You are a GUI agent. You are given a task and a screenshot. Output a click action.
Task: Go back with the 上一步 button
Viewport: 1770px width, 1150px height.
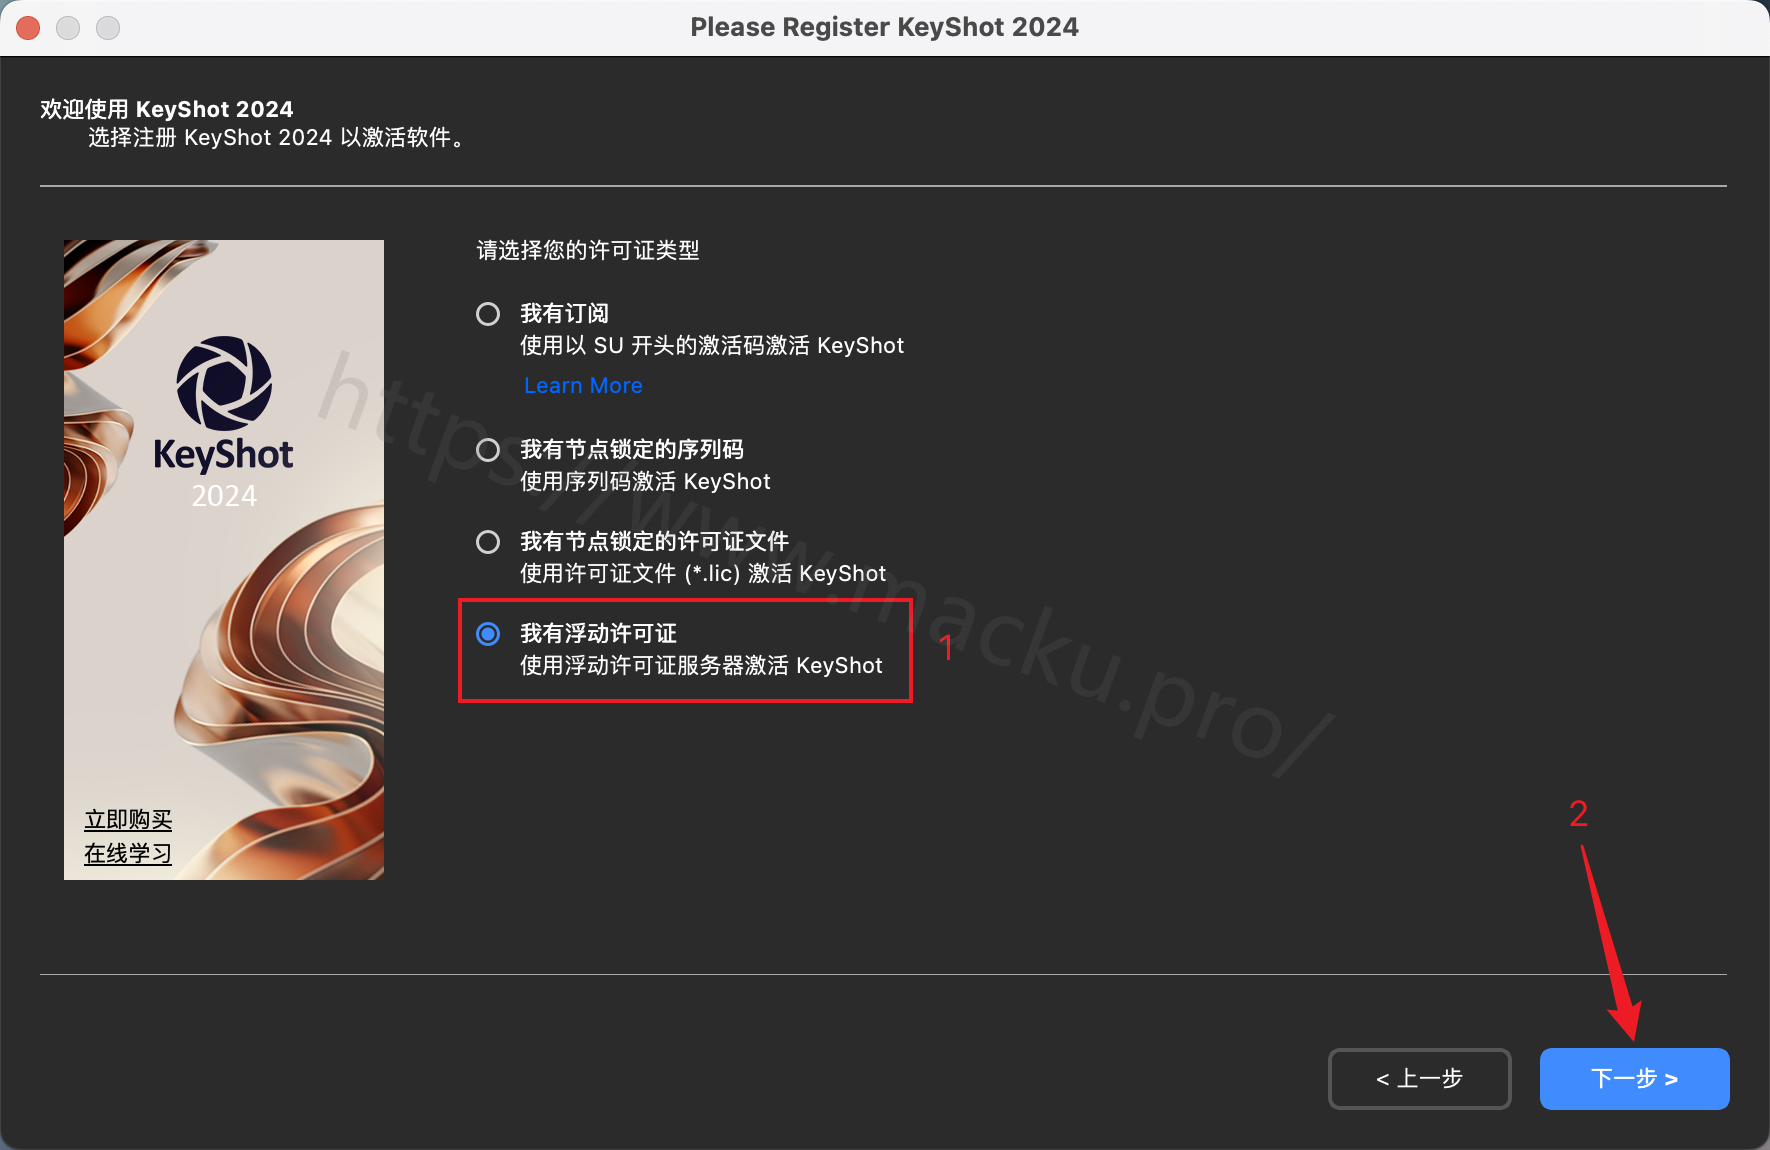(1419, 1078)
